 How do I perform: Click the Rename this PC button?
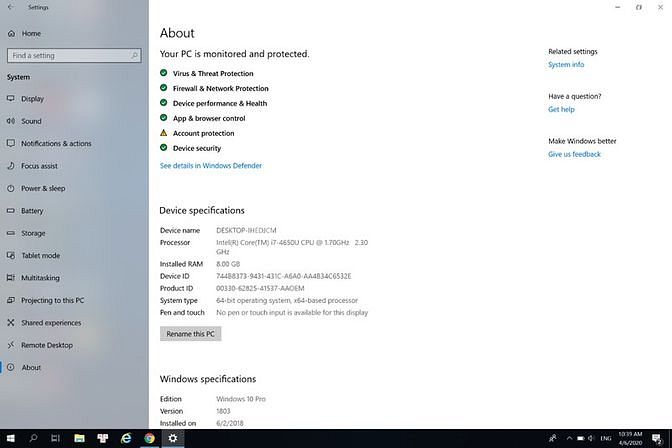(x=191, y=334)
